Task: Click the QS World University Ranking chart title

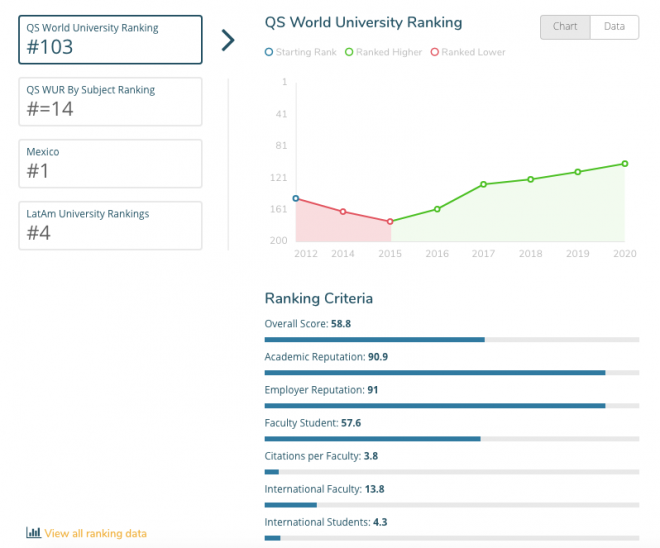Action: point(363,22)
